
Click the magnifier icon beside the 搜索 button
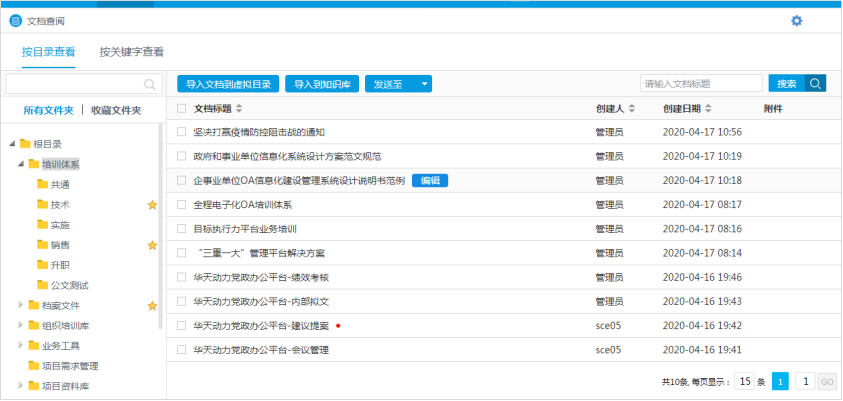[816, 84]
